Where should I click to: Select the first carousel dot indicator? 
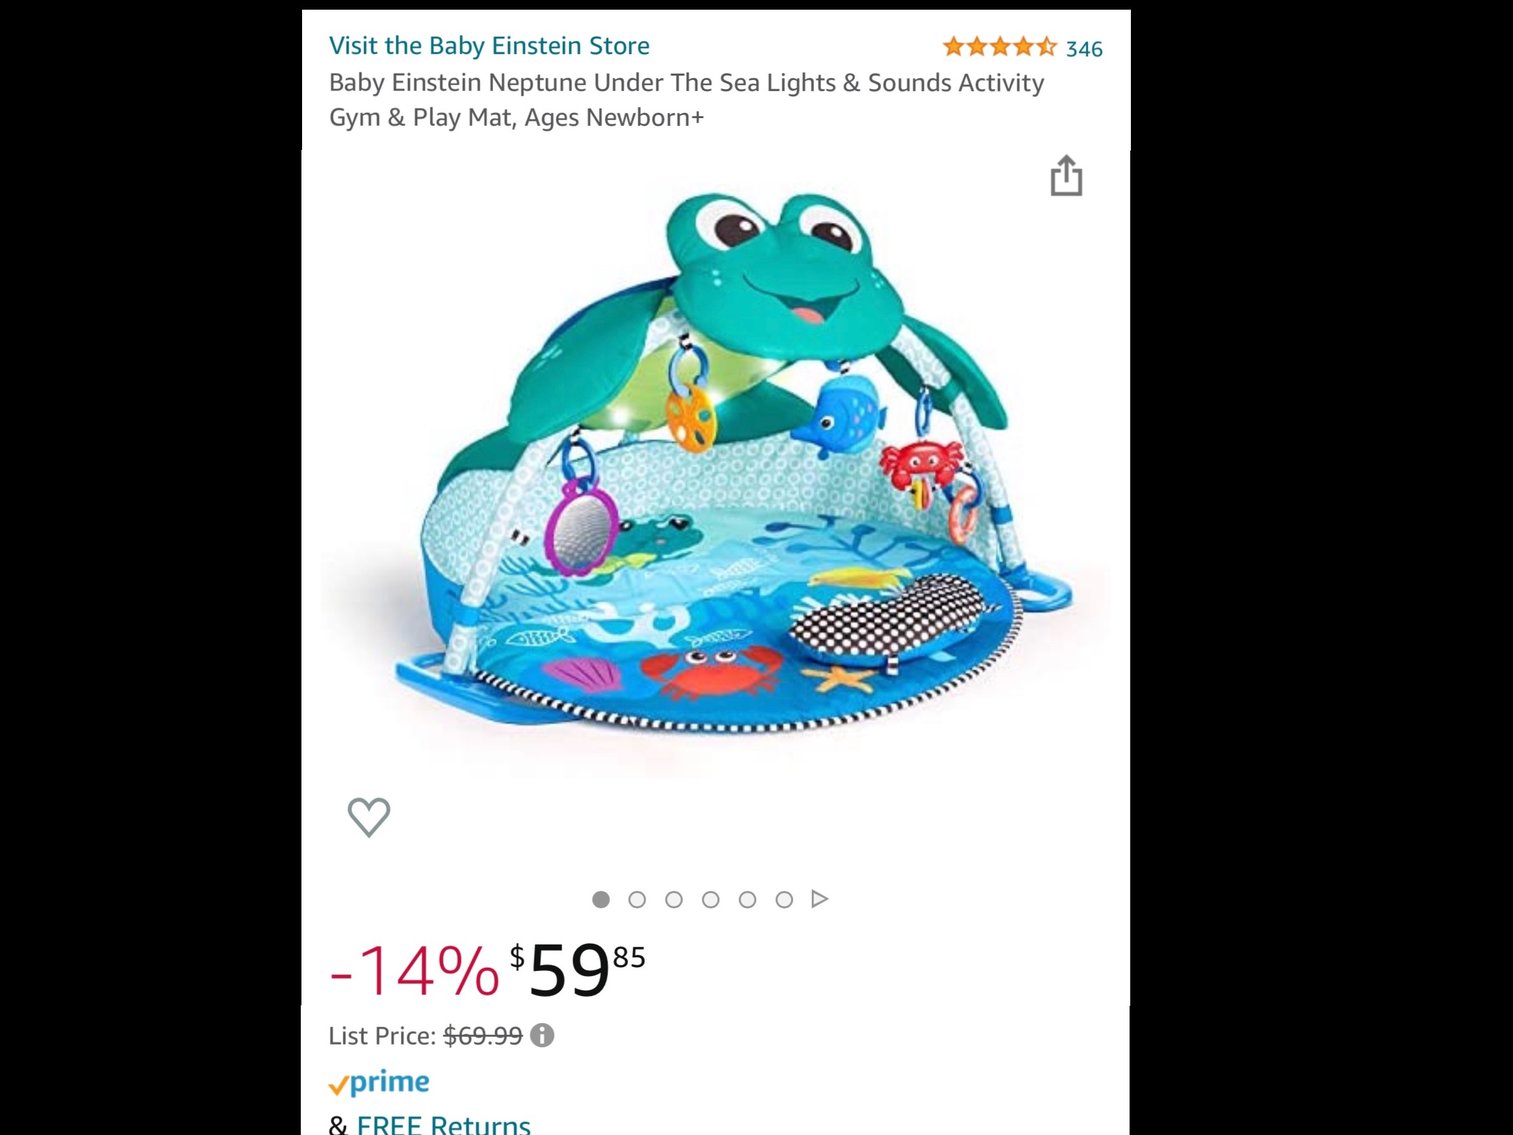click(602, 899)
